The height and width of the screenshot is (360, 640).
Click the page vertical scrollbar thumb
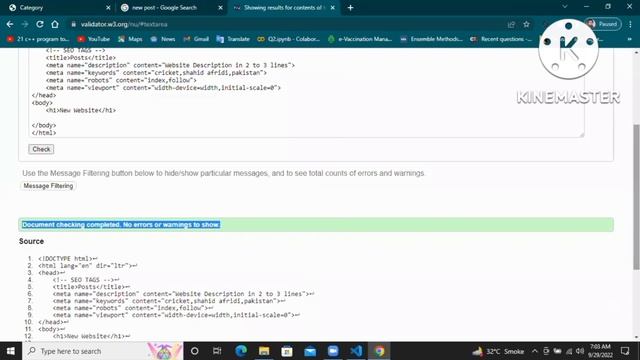click(636, 196)
